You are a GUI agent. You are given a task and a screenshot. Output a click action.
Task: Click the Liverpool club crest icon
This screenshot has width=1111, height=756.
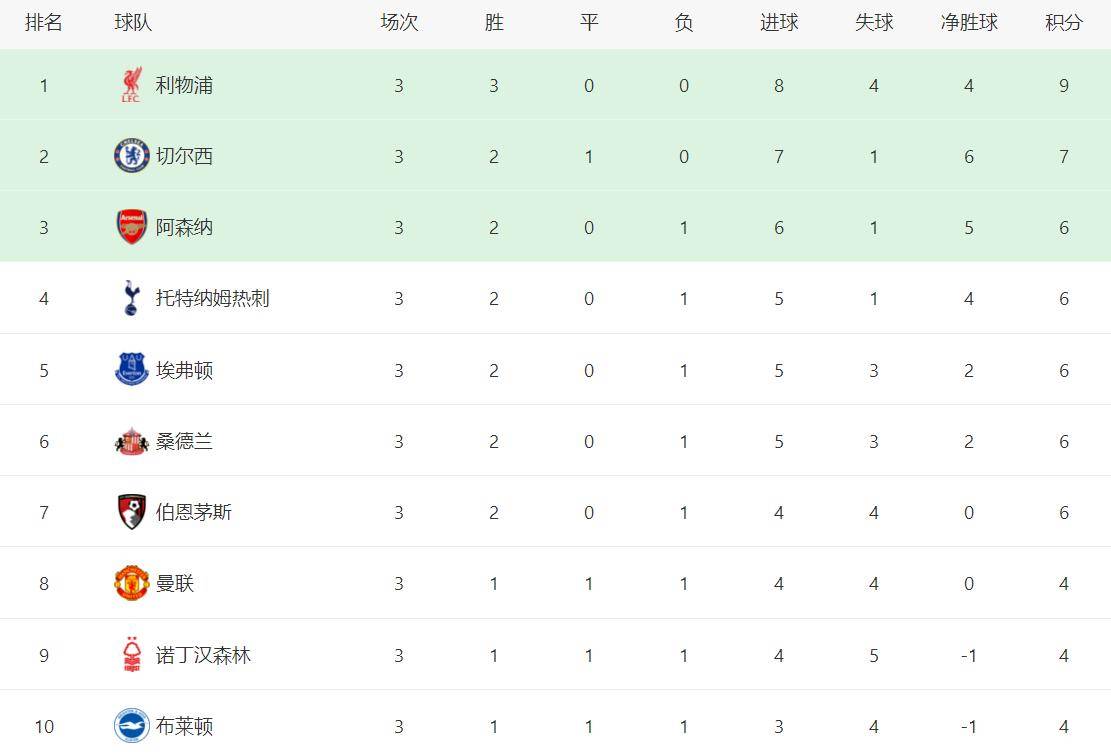131,85
